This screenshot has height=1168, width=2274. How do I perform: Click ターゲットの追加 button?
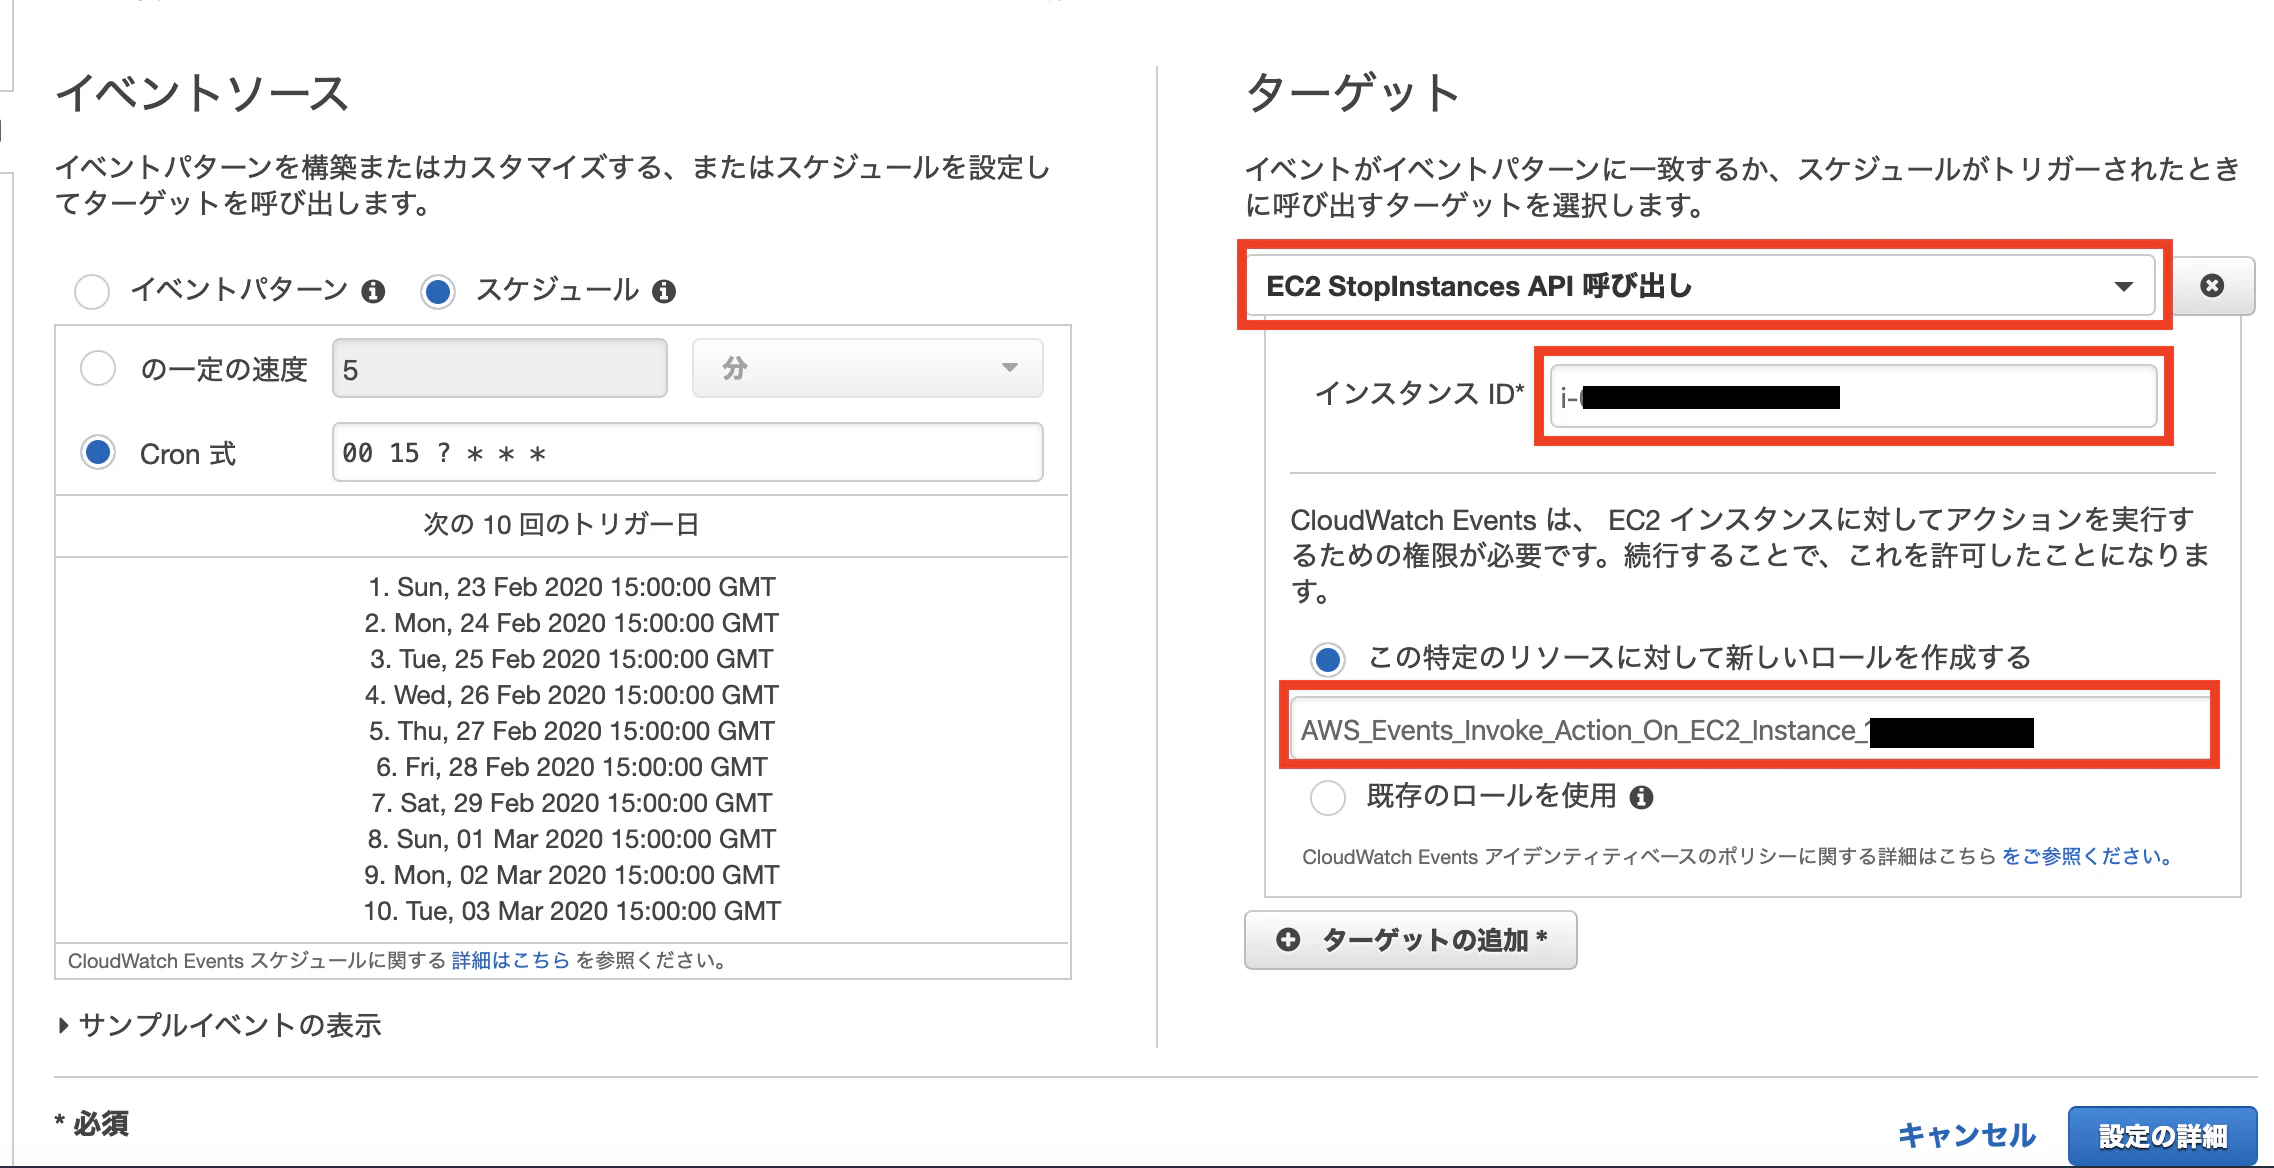[x=1410, y=940]
